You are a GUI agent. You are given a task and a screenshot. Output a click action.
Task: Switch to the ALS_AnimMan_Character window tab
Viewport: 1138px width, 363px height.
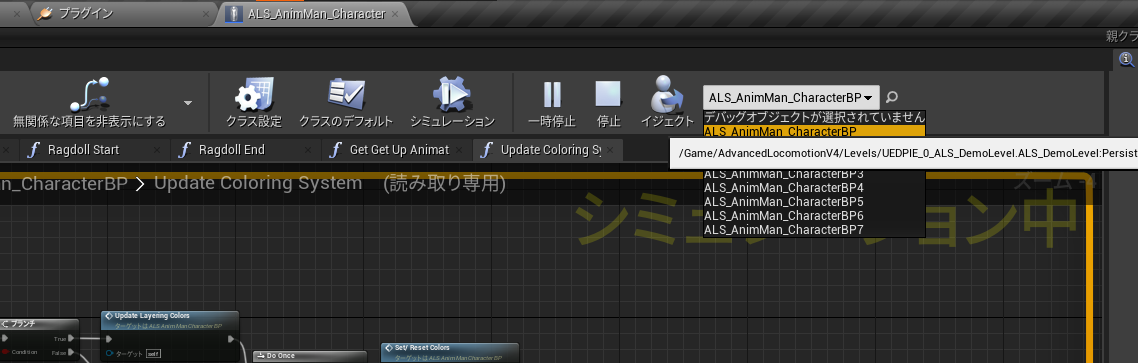[x=316, y=13]
